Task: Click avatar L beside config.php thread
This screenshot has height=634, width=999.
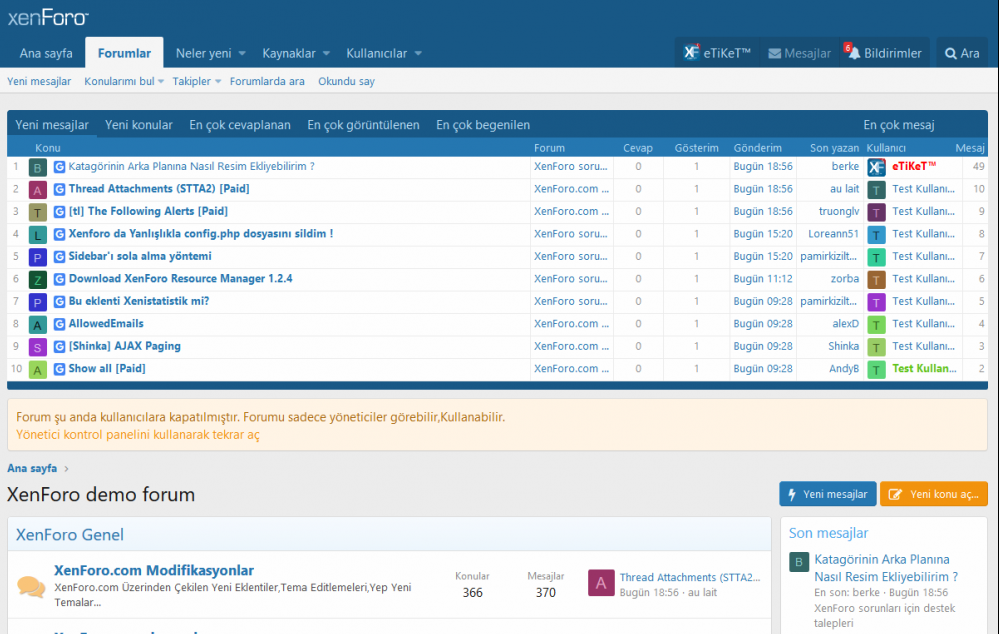Action: coord(38,234)
